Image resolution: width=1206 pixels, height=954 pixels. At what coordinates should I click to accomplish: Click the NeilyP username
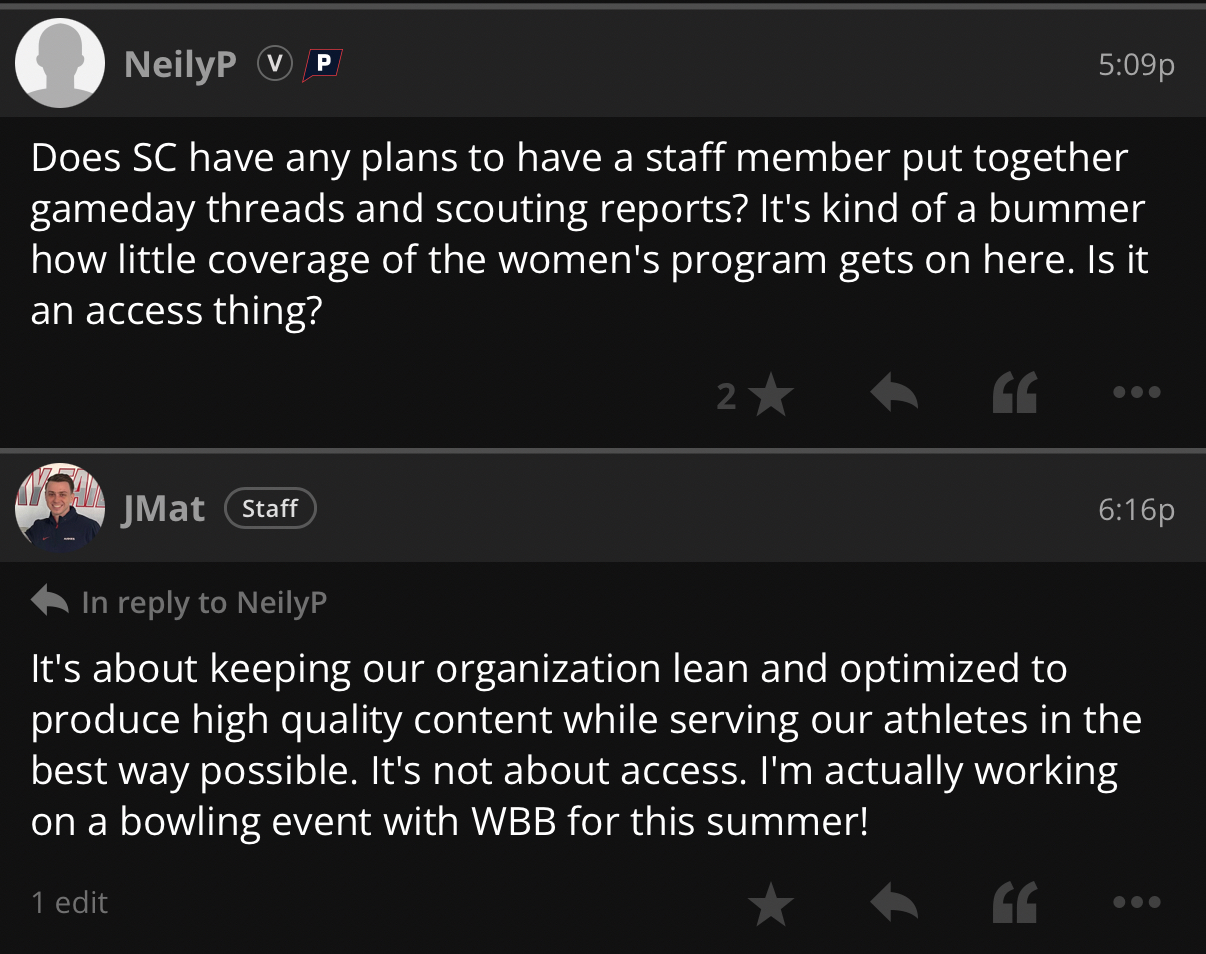pos(180,65)
